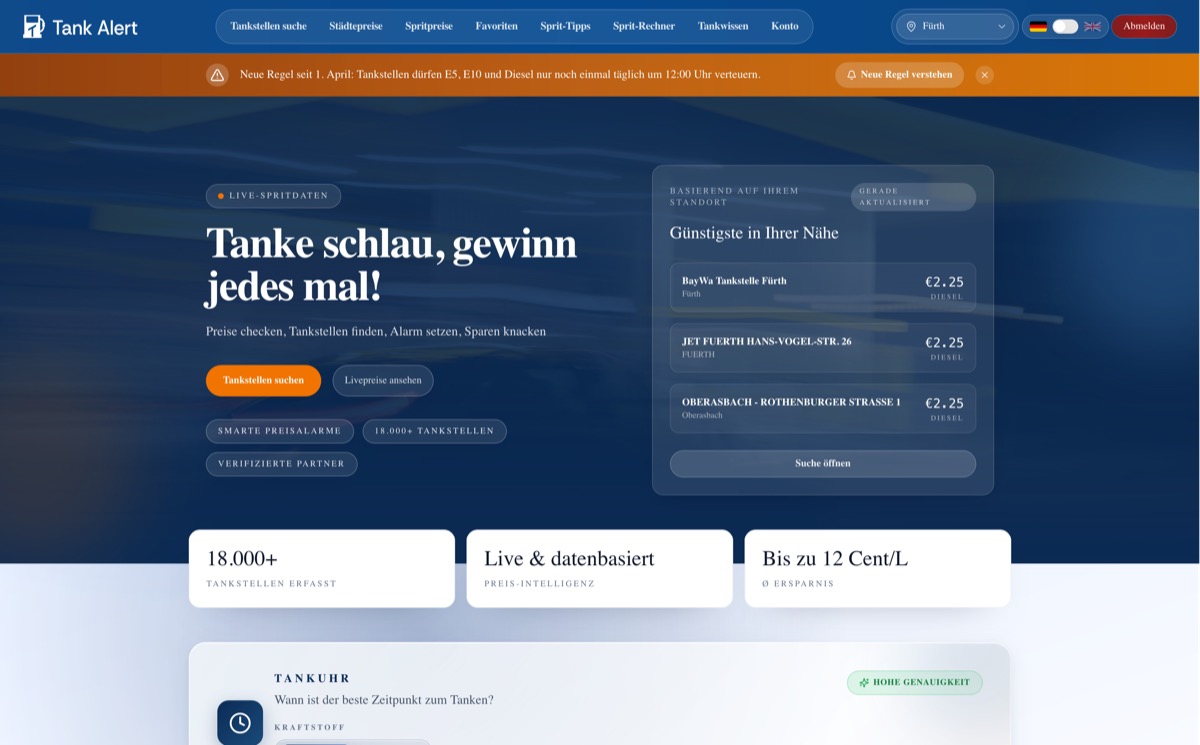This screenshot has height=745, width=1200.
Task: Click the clock icon in the Tankuhr card
Action: point(240,722)
